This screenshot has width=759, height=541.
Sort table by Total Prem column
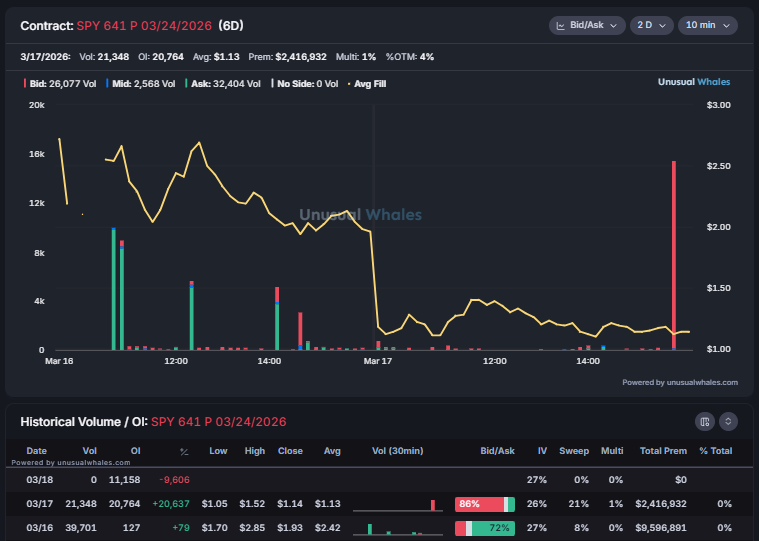(x=663, y=451)
